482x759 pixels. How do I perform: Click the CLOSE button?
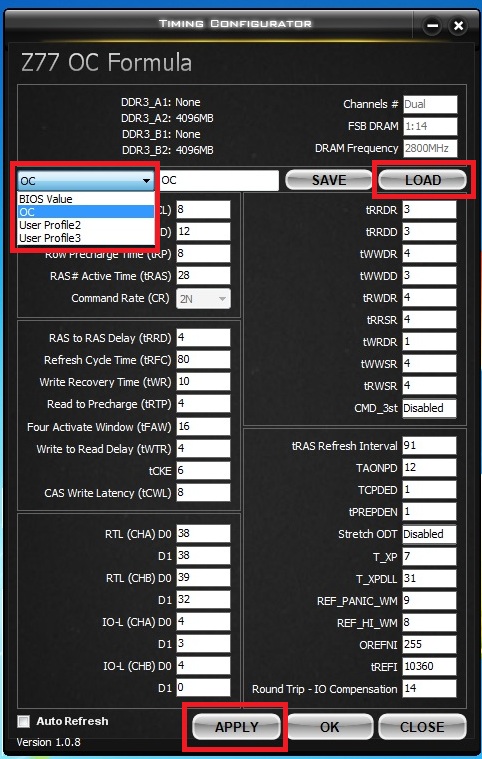(422, 727)
